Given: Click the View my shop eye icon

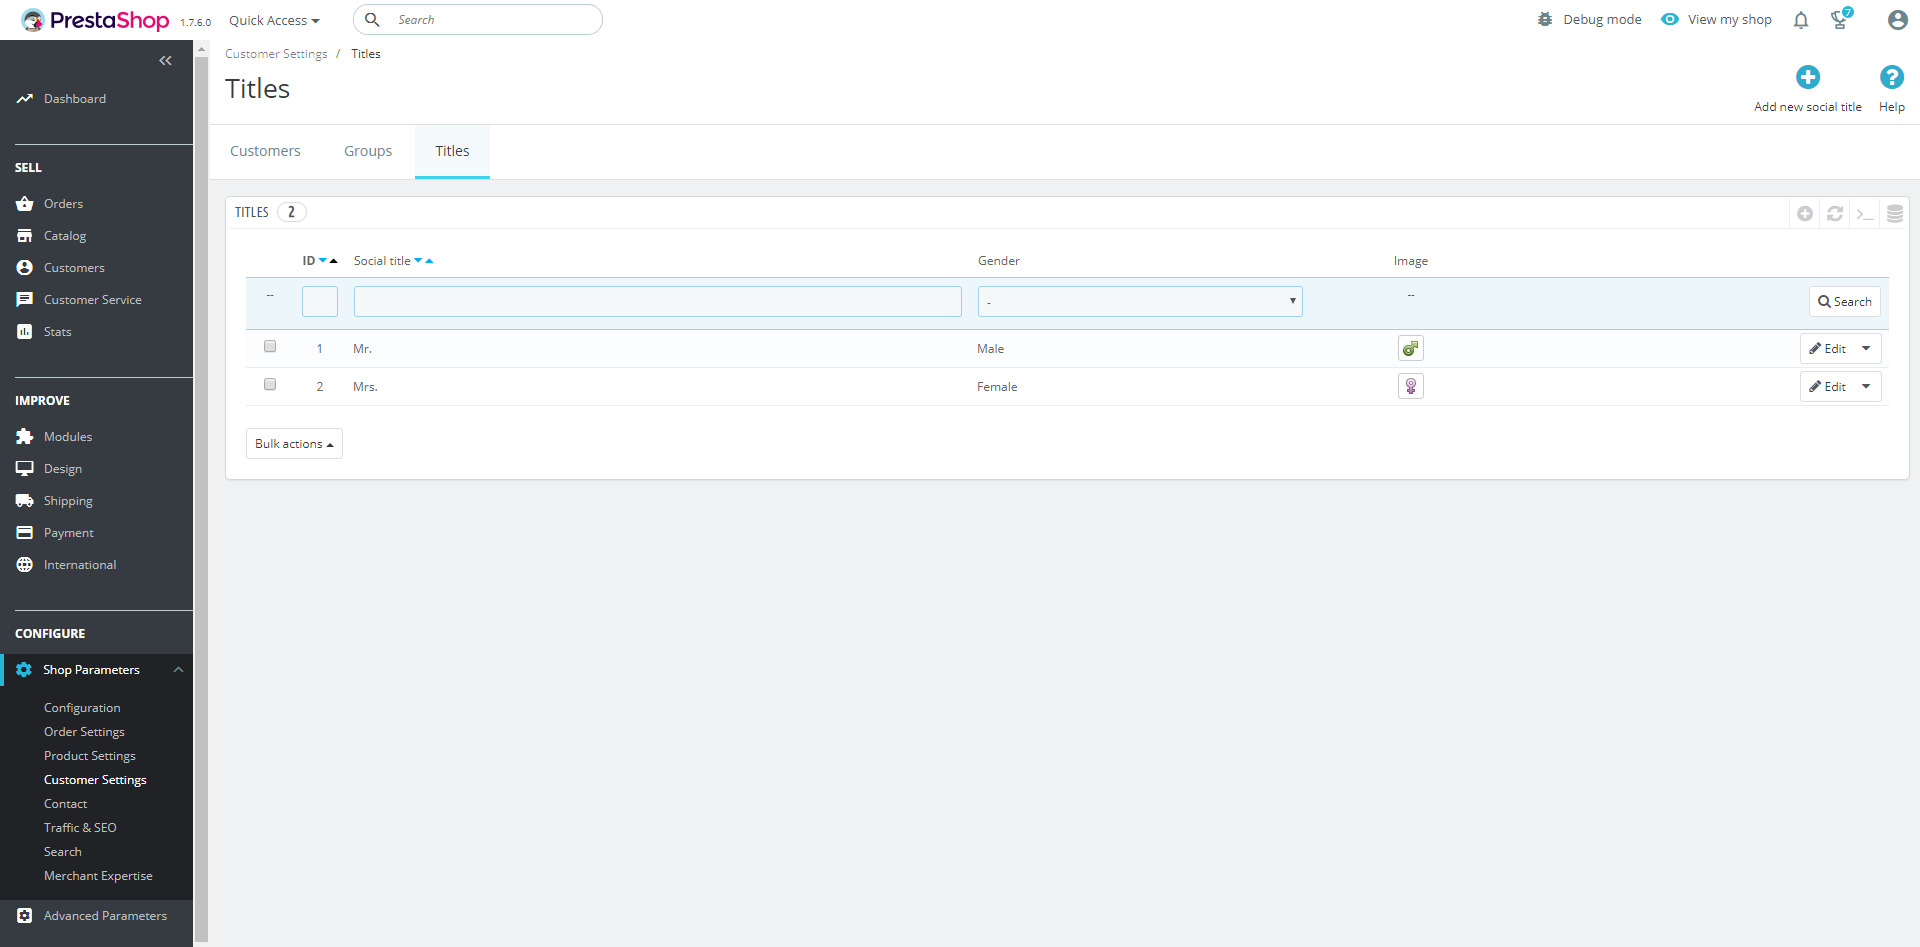Looking at the screenshot, I should pos(1670,19).
